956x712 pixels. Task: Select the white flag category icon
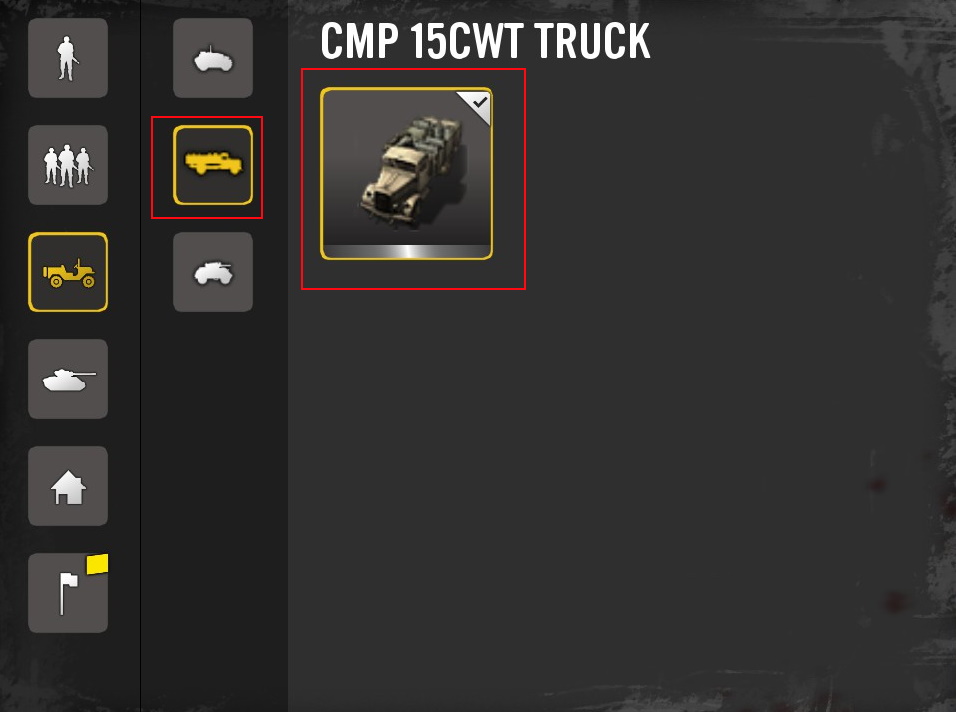pyautogui.click(x=68, y=593)
